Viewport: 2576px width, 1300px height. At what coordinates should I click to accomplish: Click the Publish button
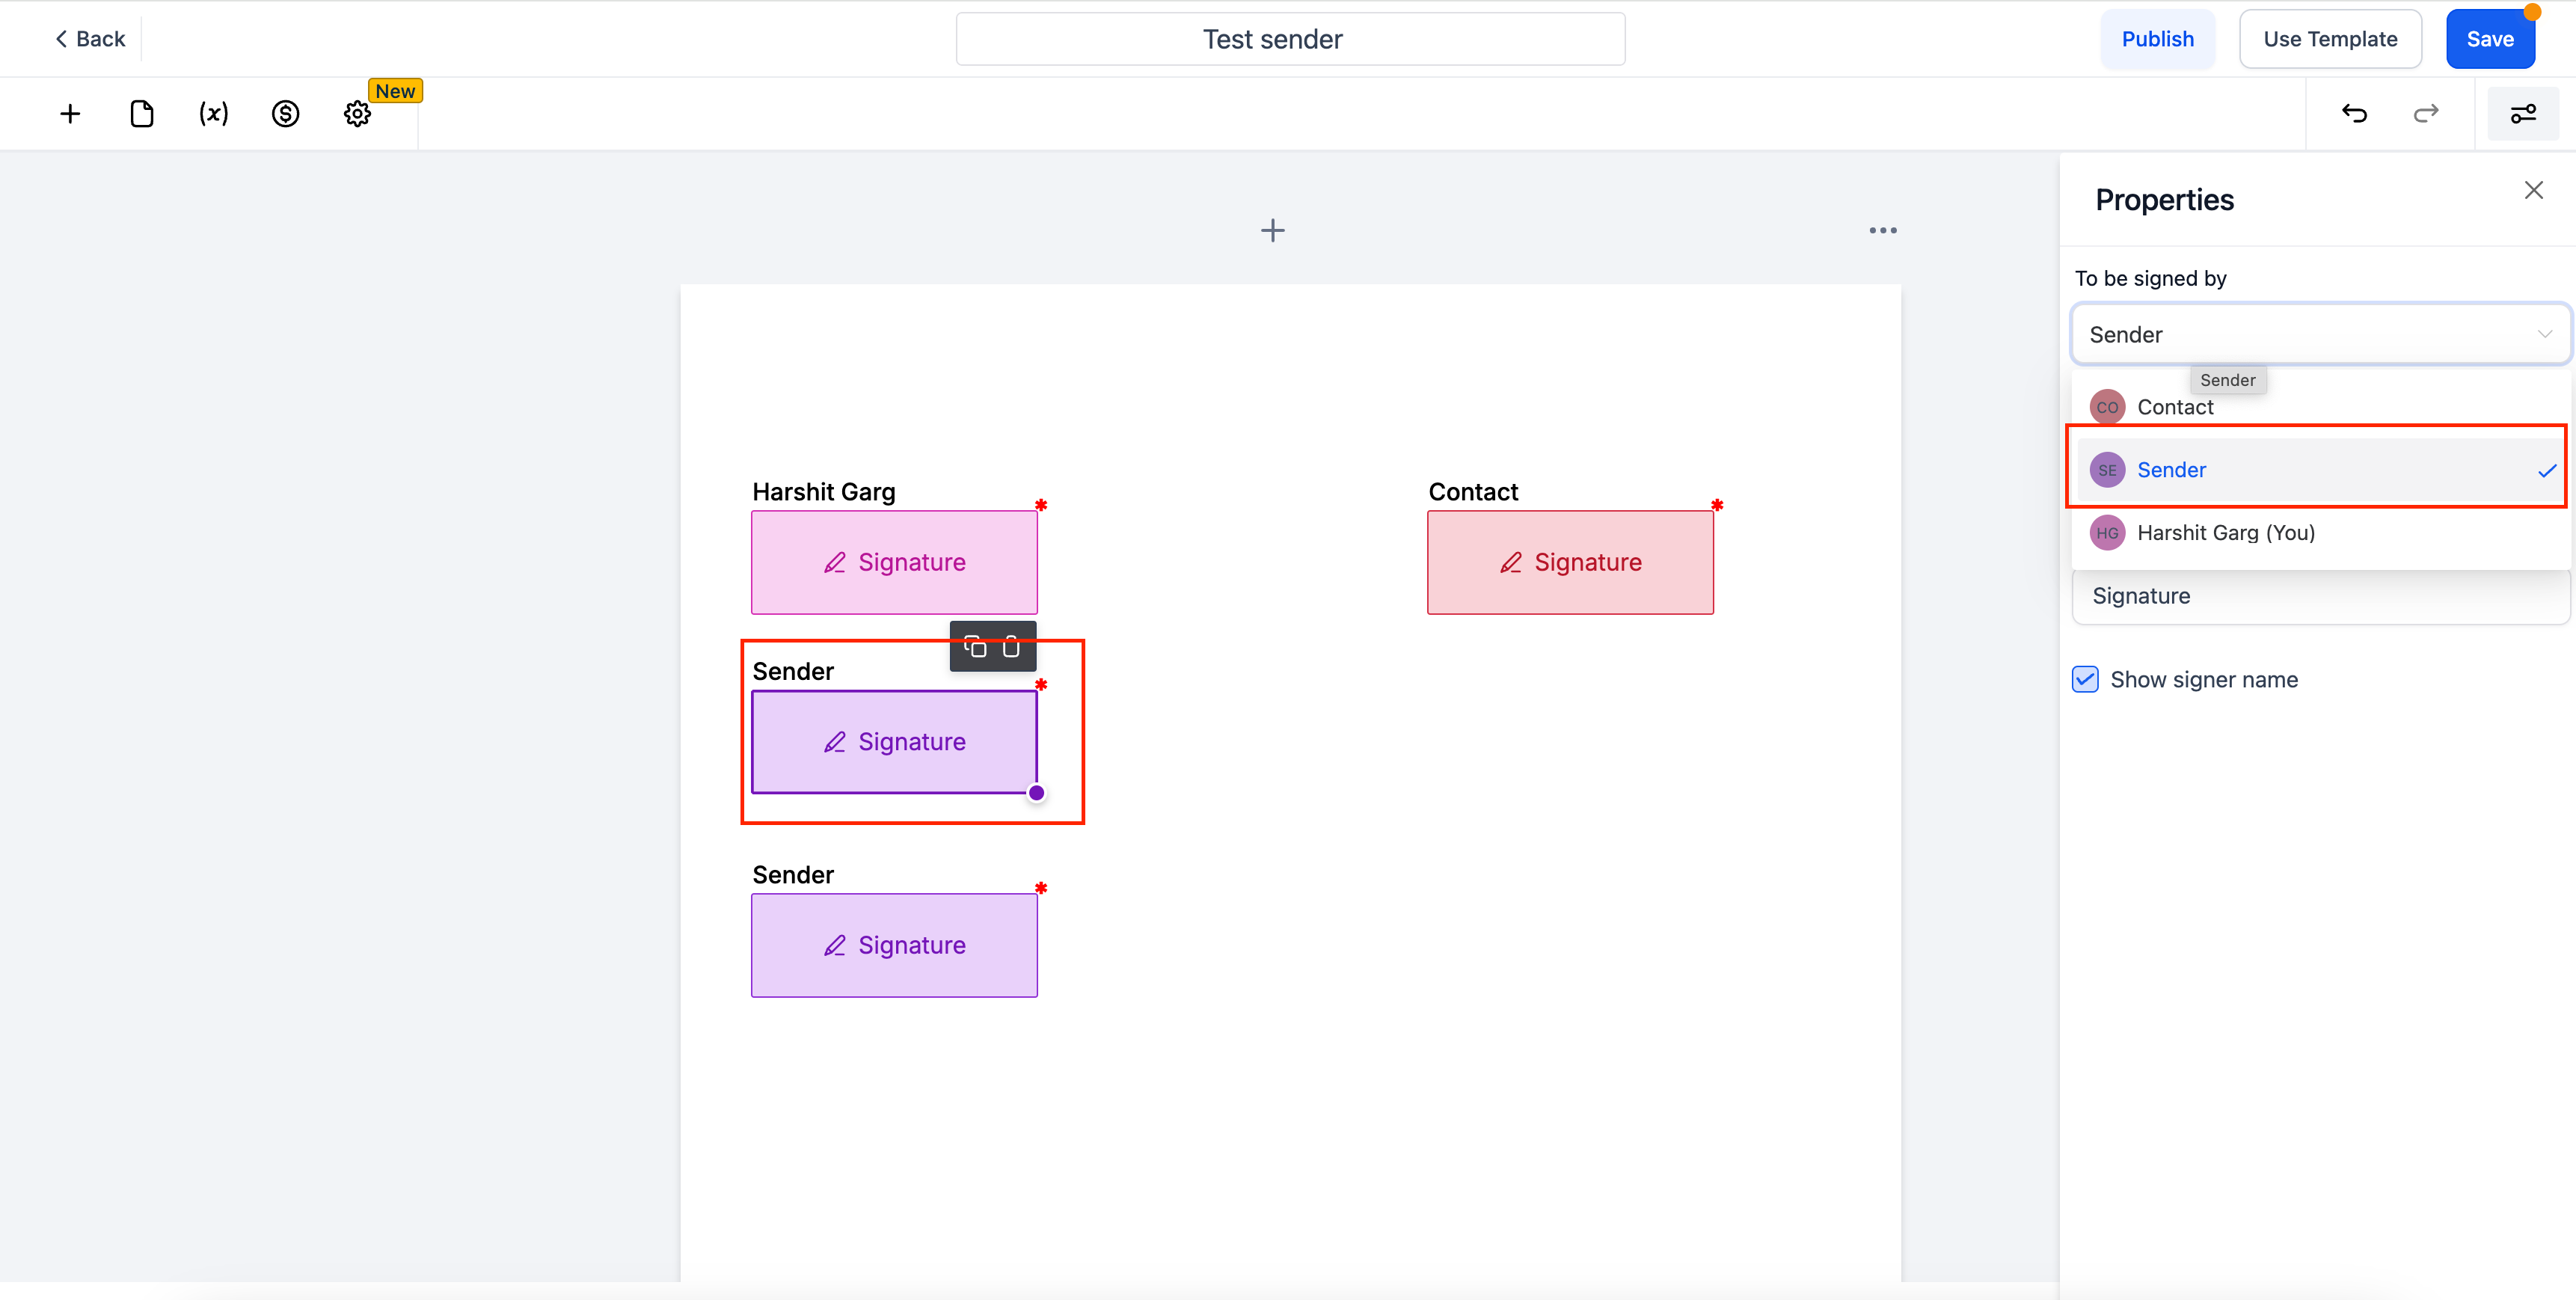pos(2157,39)
